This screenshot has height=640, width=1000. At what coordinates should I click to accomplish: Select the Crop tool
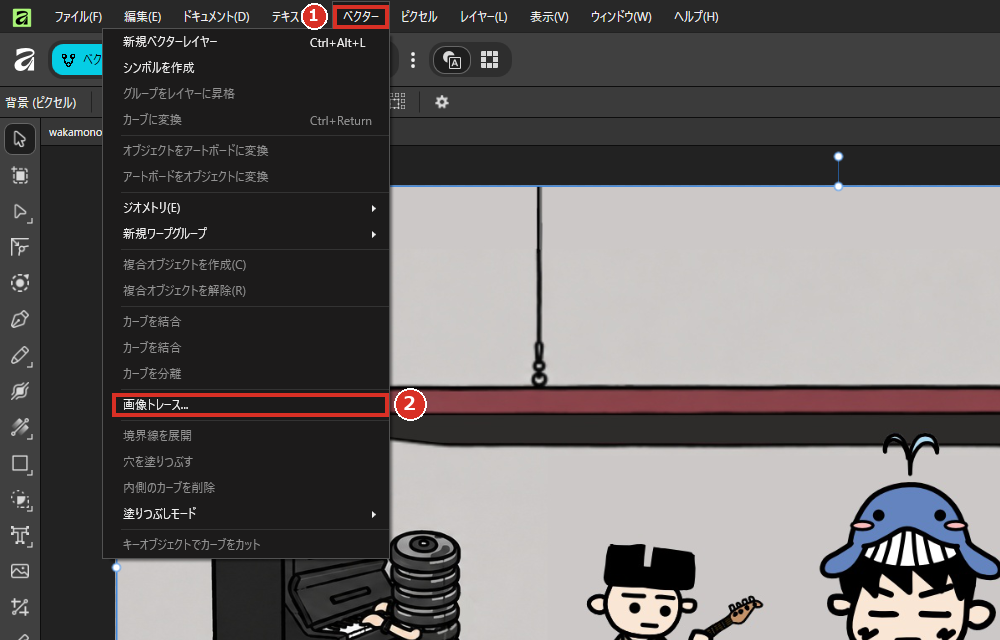[20, 606]
